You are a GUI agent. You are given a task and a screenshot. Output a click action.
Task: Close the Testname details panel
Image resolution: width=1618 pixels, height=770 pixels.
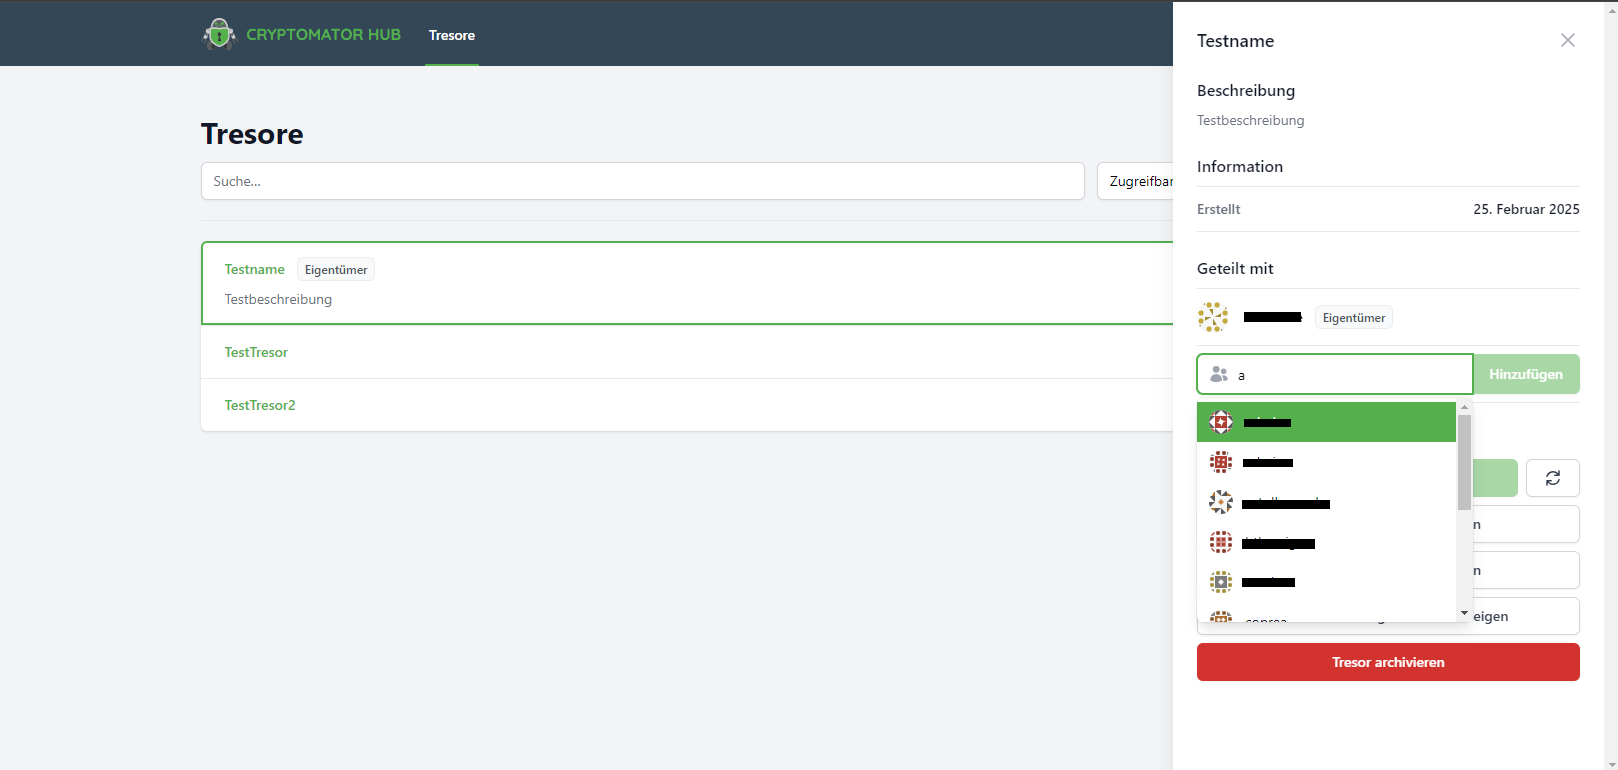pos(1567,40)
